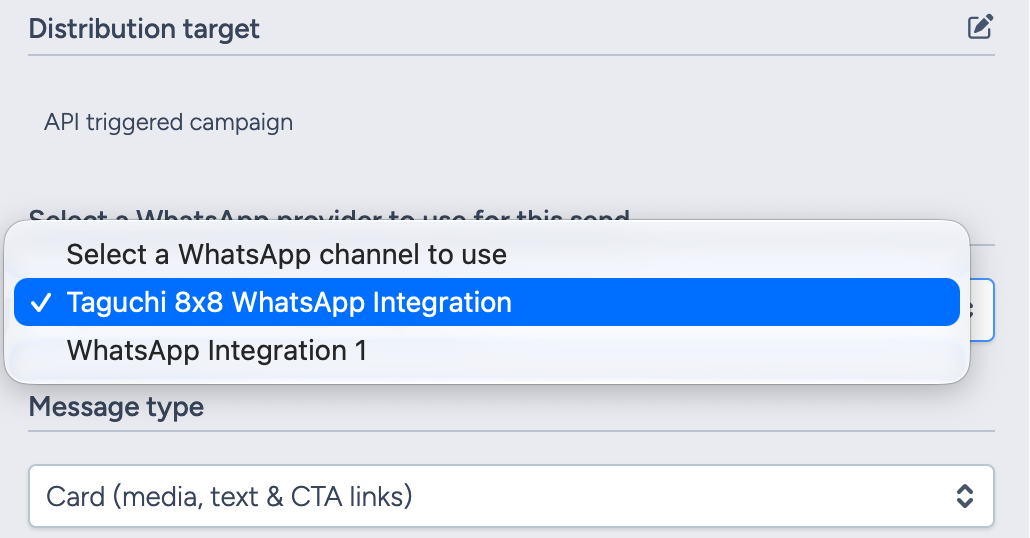Choose Taguchi 8x8 WhatsApp Integration option

tap(487, 302)
